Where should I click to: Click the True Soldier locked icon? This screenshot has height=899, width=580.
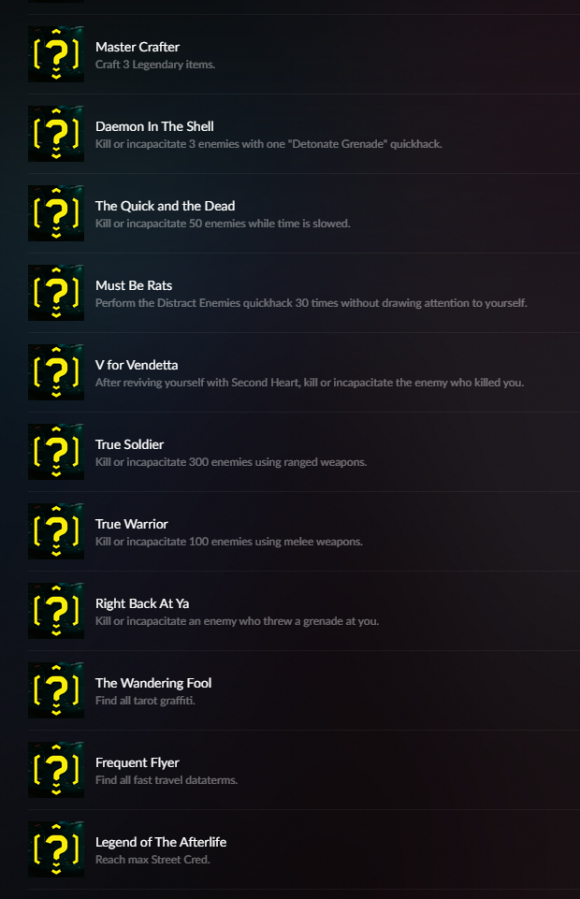[x=56, y=452]
